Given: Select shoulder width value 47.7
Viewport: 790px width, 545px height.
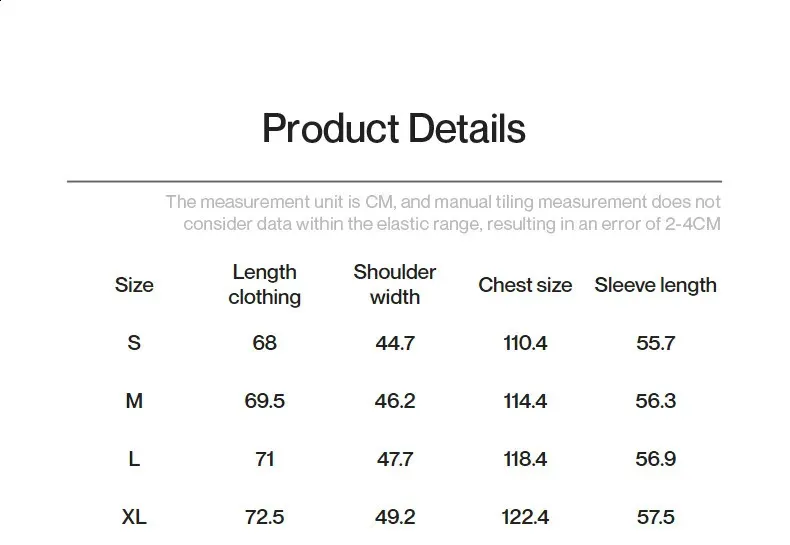Looking at the screenshot, I should tap(394, 459).
